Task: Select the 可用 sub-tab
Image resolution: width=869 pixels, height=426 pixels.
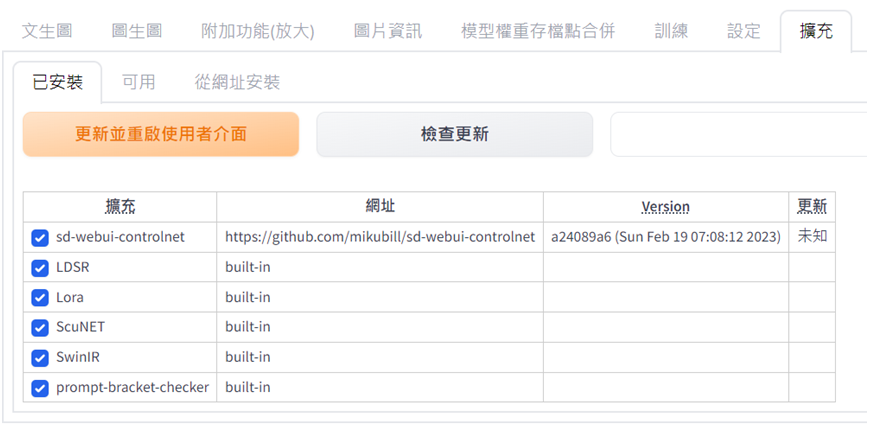Action: pyautogui.click(x=139, y=83)
